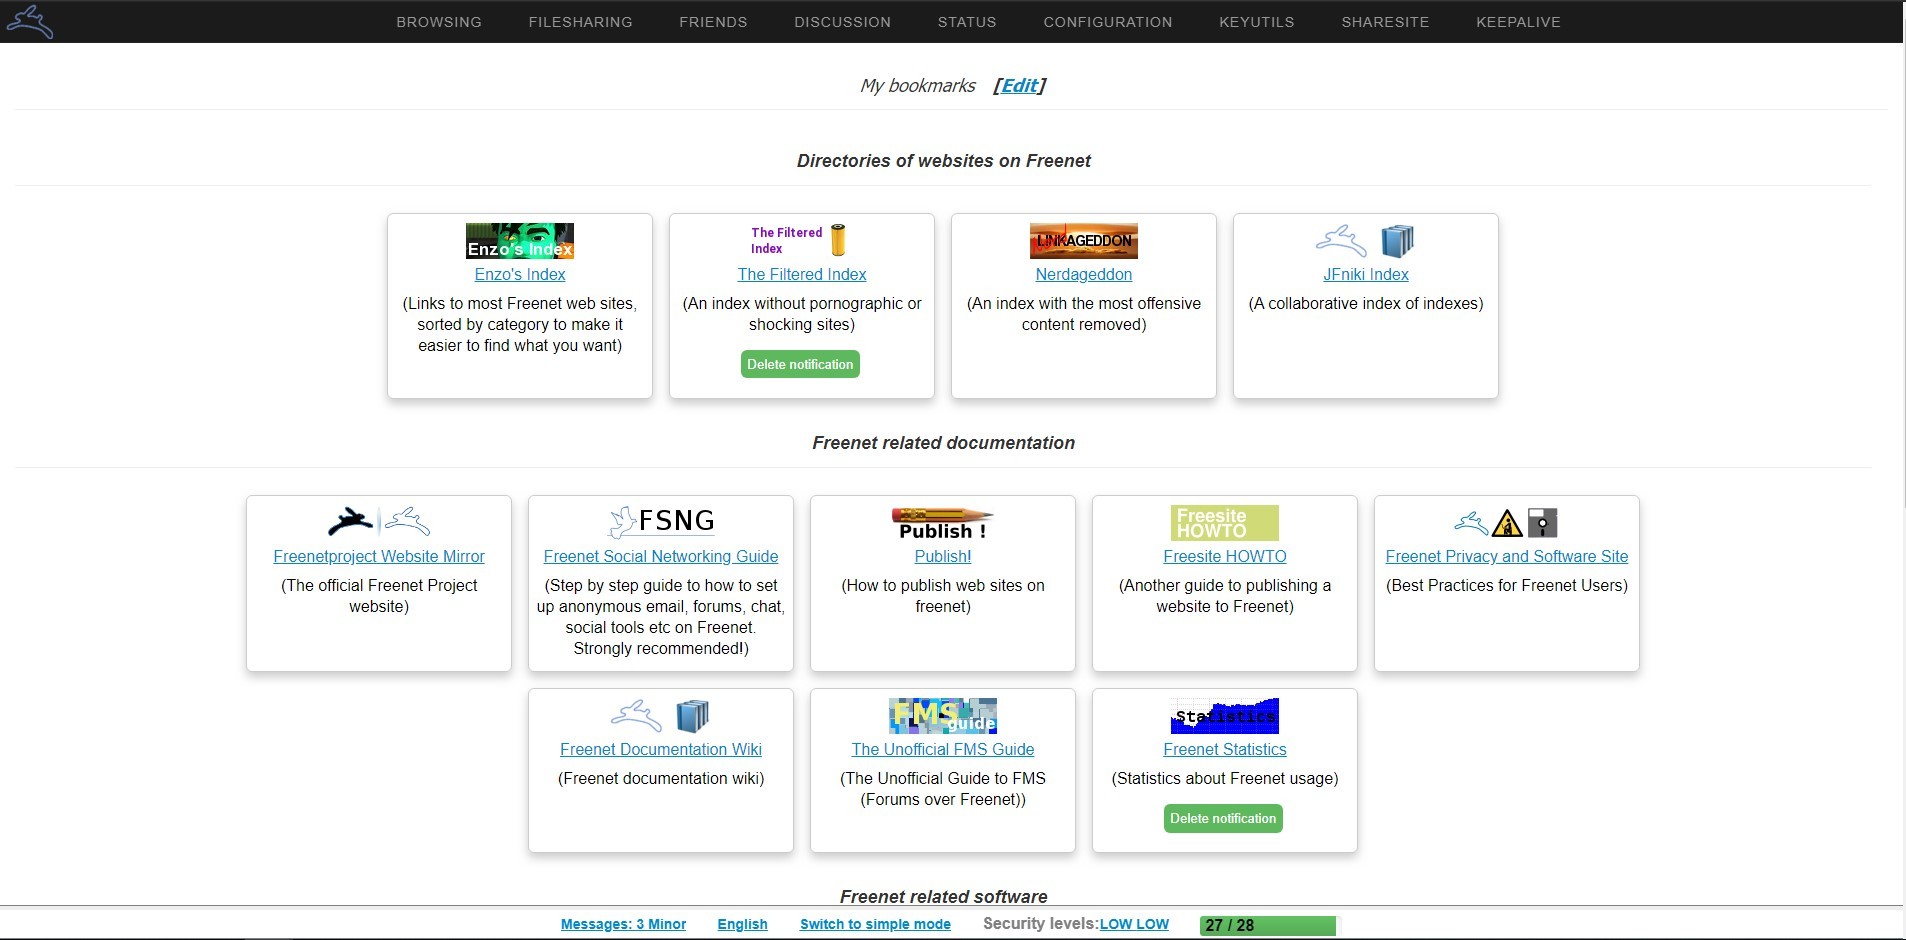
Task: Open the Status menu
Action: 967,22
